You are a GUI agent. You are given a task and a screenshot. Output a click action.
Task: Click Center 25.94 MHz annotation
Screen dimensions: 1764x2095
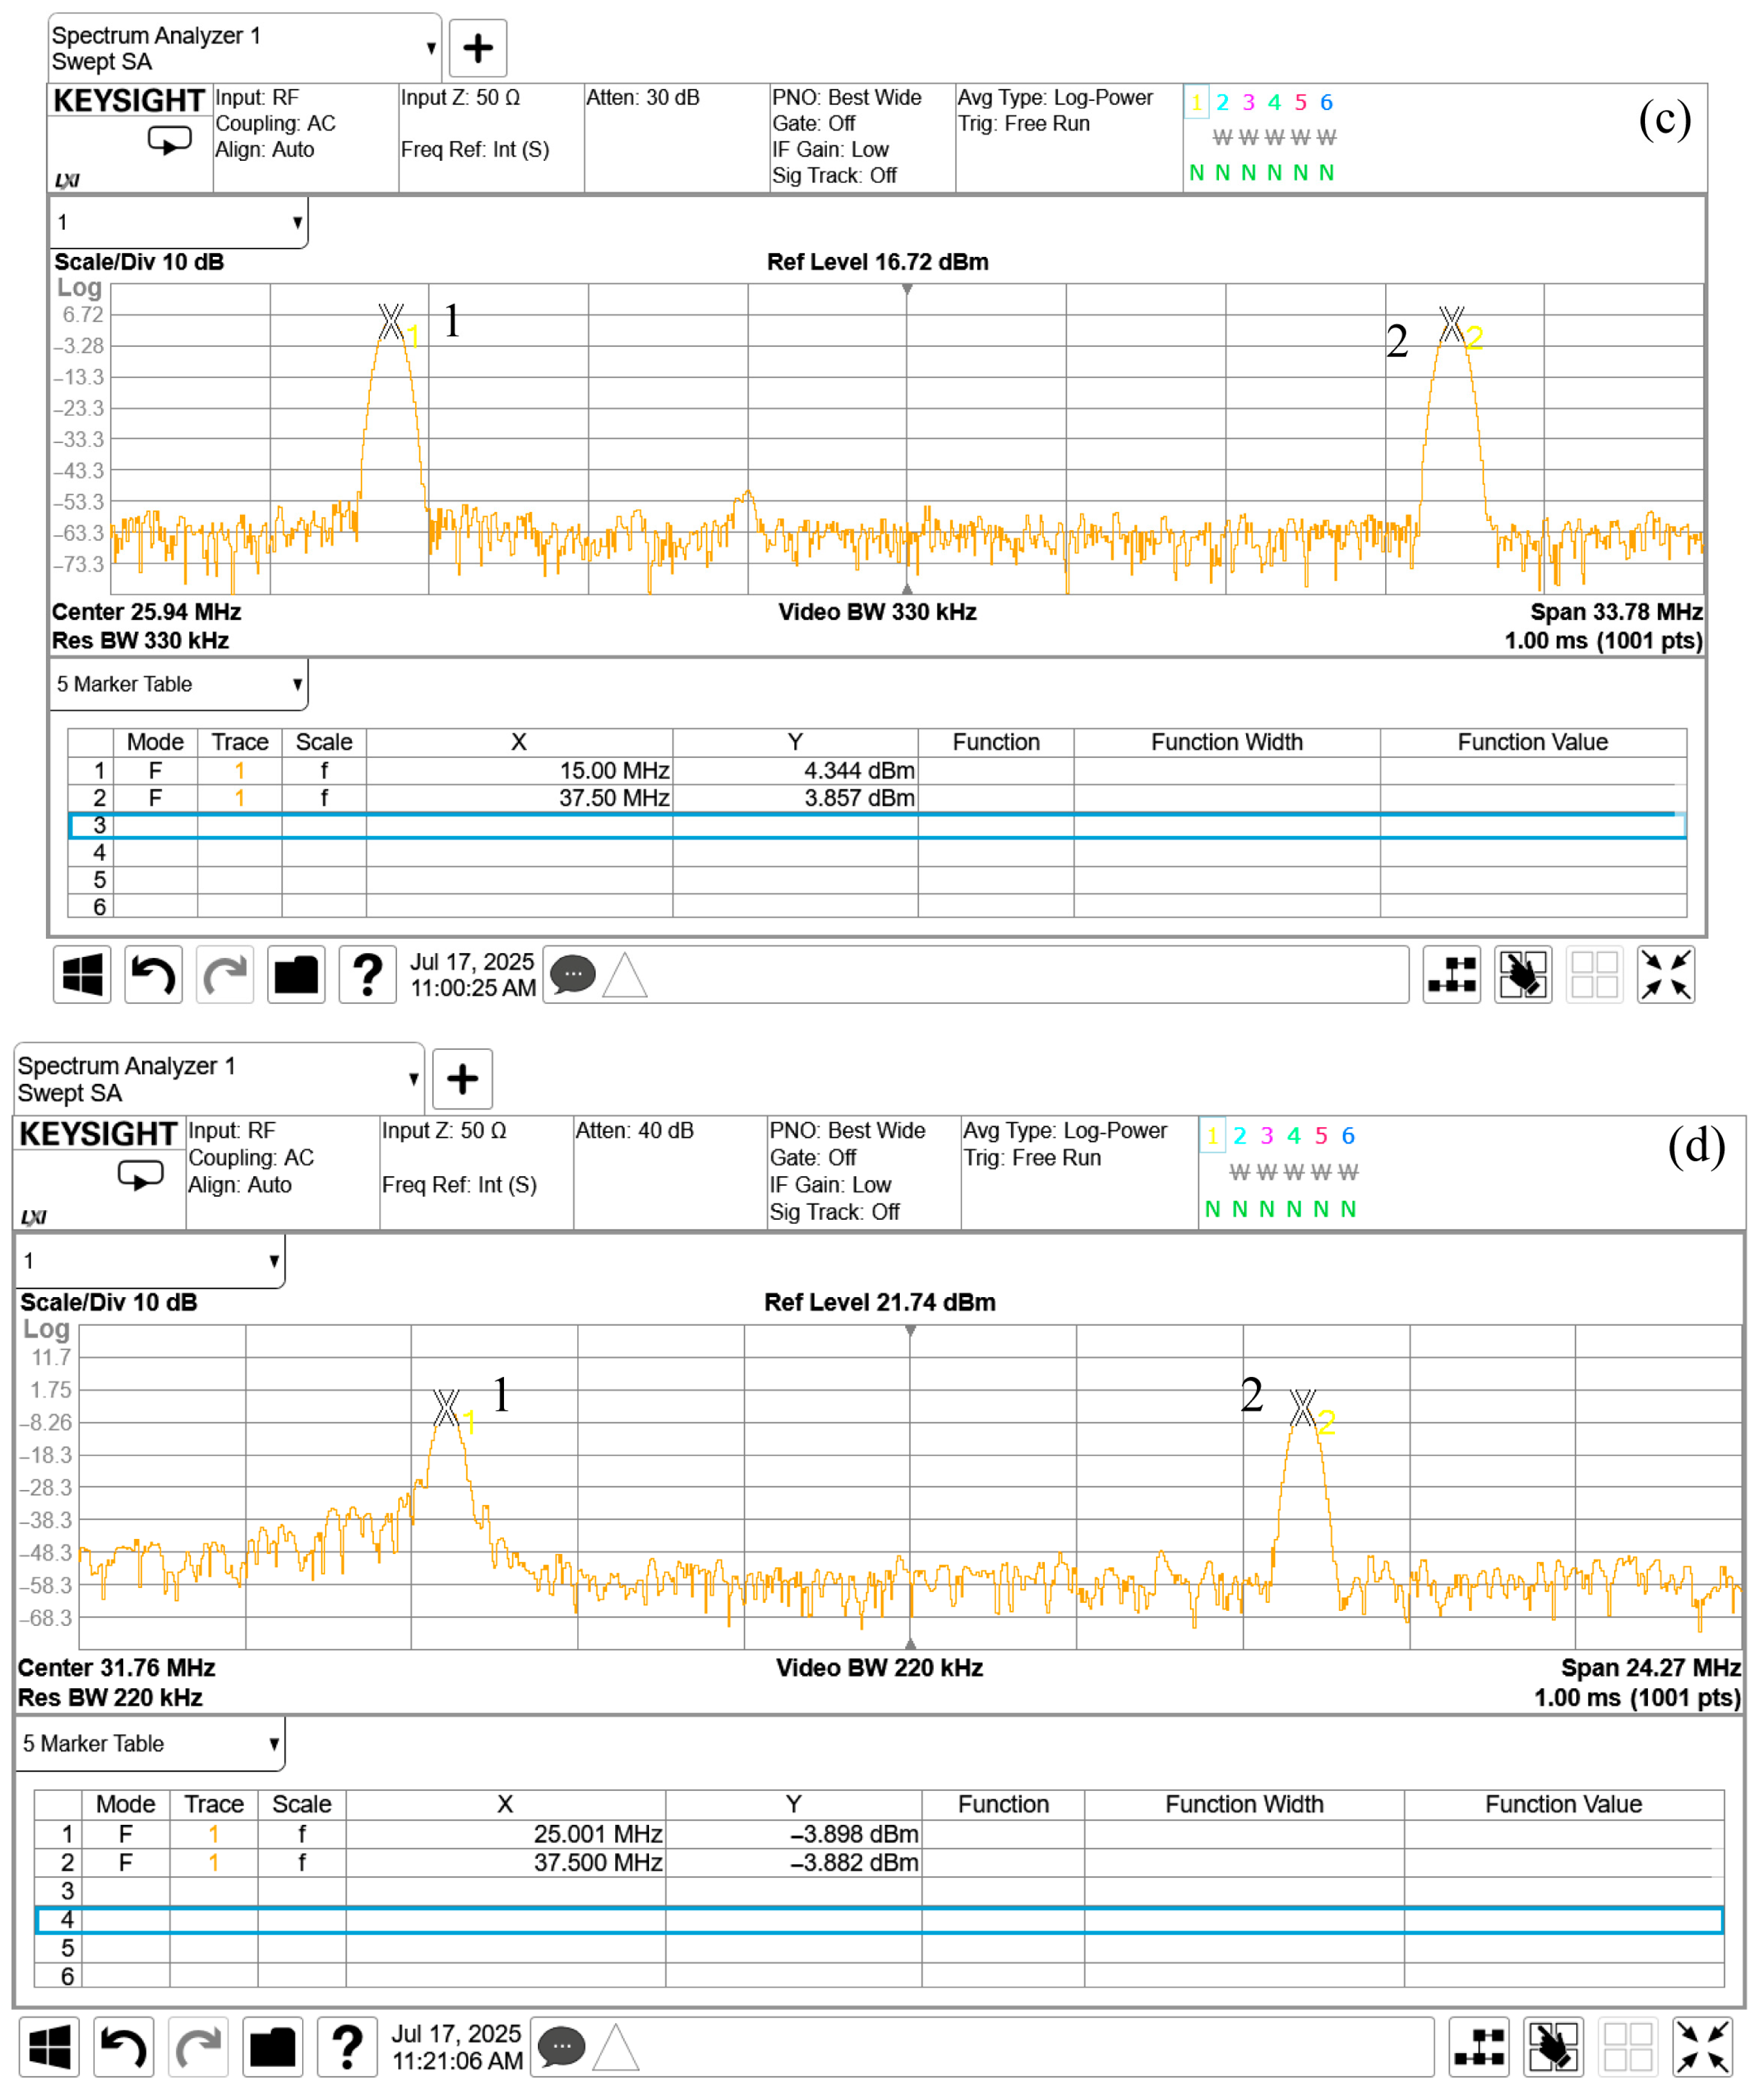[147, 612]
